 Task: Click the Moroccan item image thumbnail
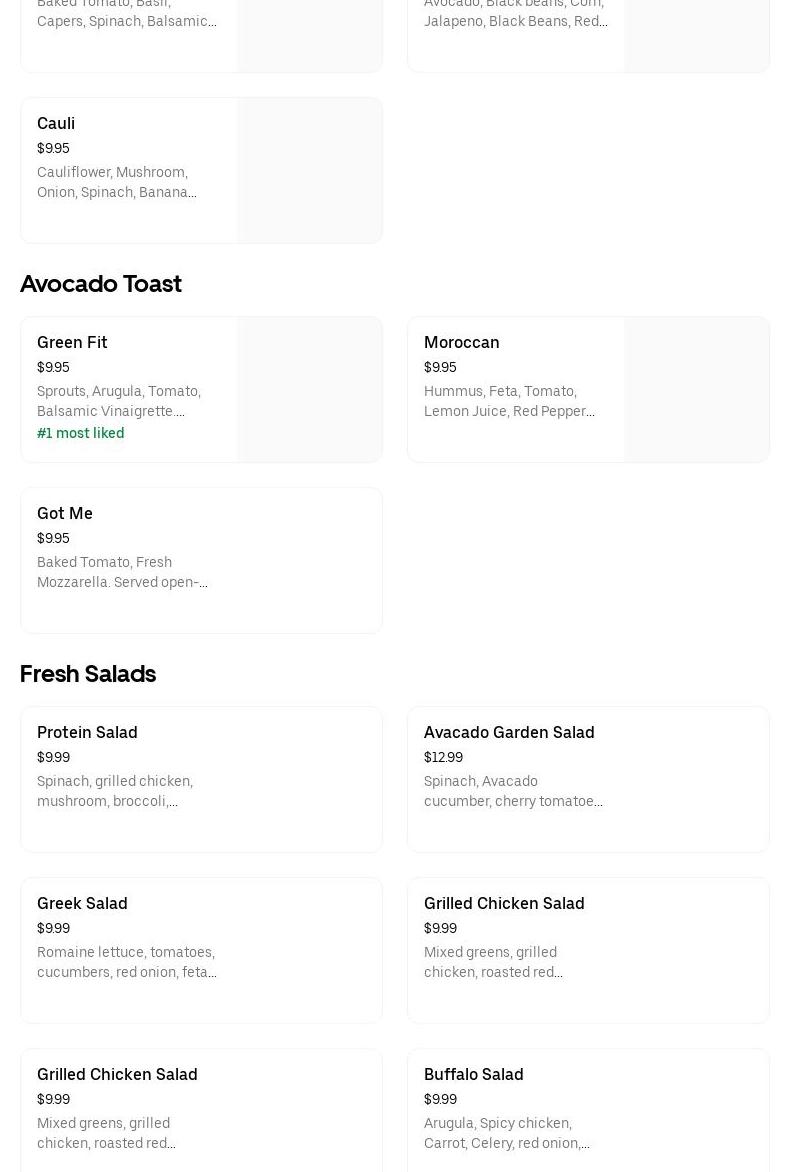click(x=696, y=389)
